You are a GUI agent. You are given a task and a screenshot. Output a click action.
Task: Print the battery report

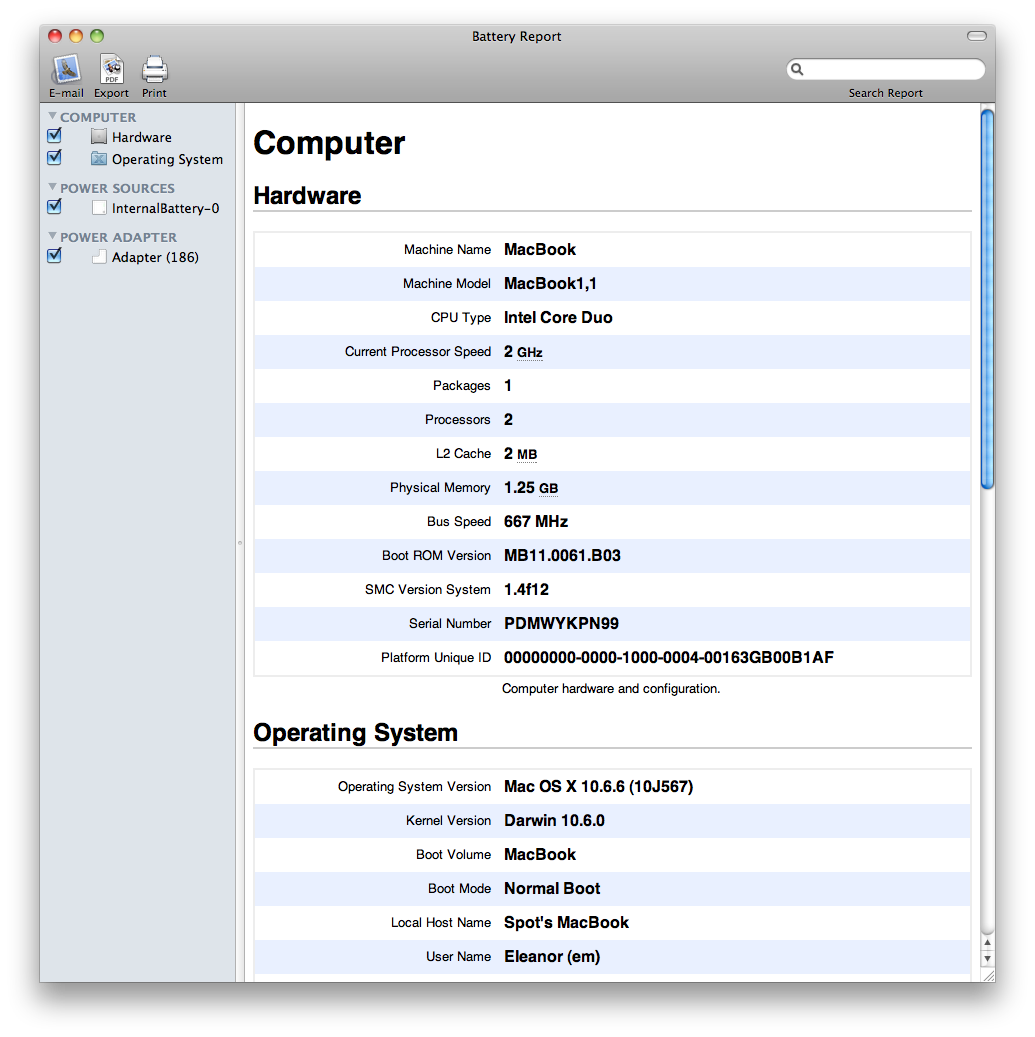pyautogui.click(x=154, y=69)
